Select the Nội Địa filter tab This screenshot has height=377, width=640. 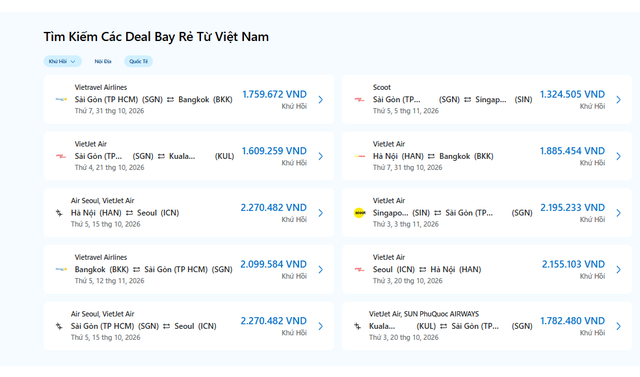coord(103,61)
